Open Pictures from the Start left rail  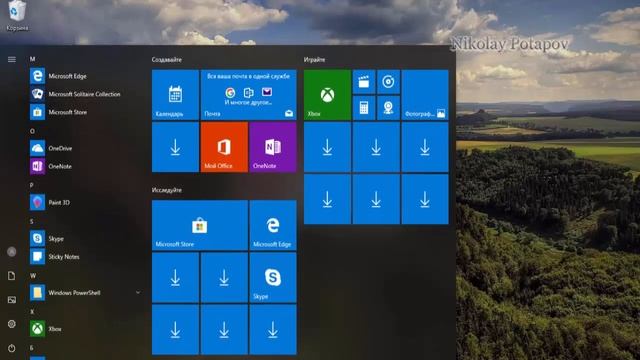(x=12, y=300)
